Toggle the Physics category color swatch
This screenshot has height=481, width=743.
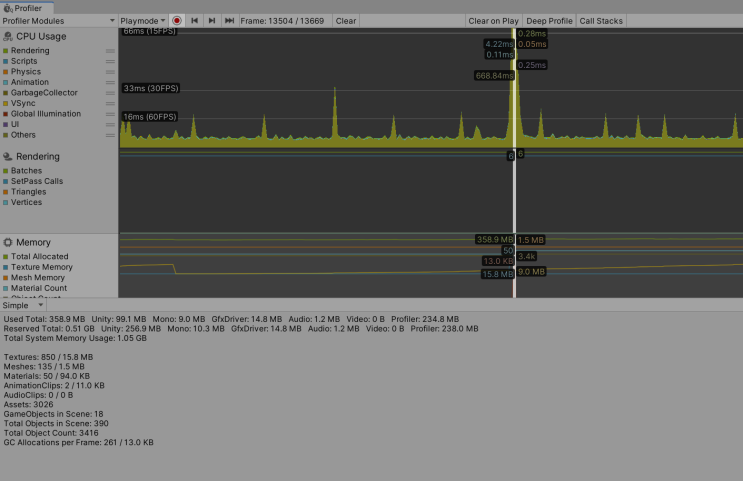click(6, 72)
